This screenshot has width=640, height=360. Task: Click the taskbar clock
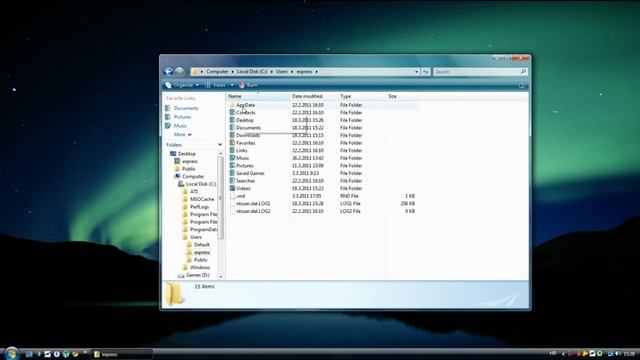click(x=629, y=353)
